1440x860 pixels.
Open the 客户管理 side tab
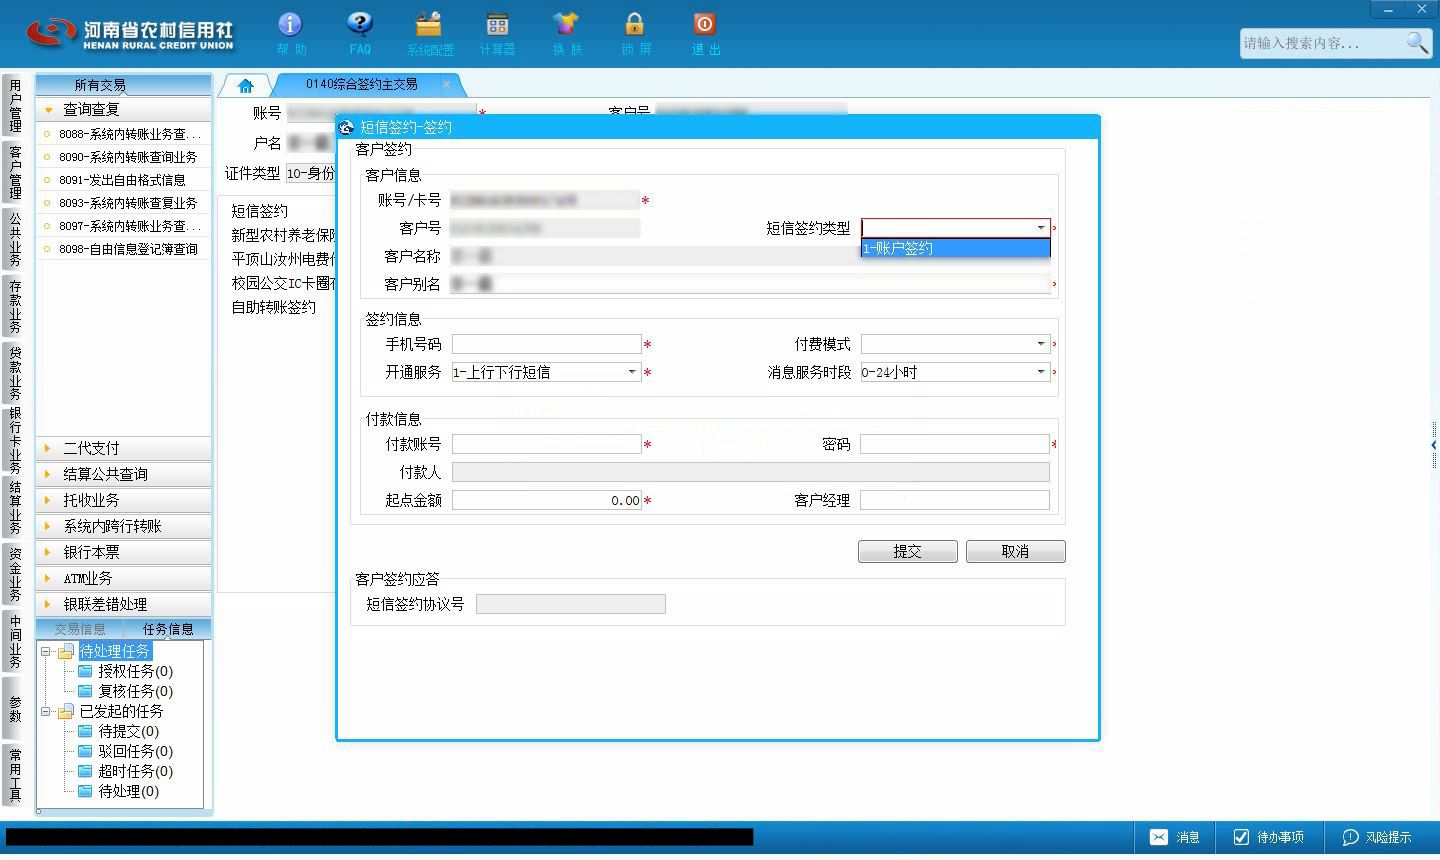(x=15, y=172)
